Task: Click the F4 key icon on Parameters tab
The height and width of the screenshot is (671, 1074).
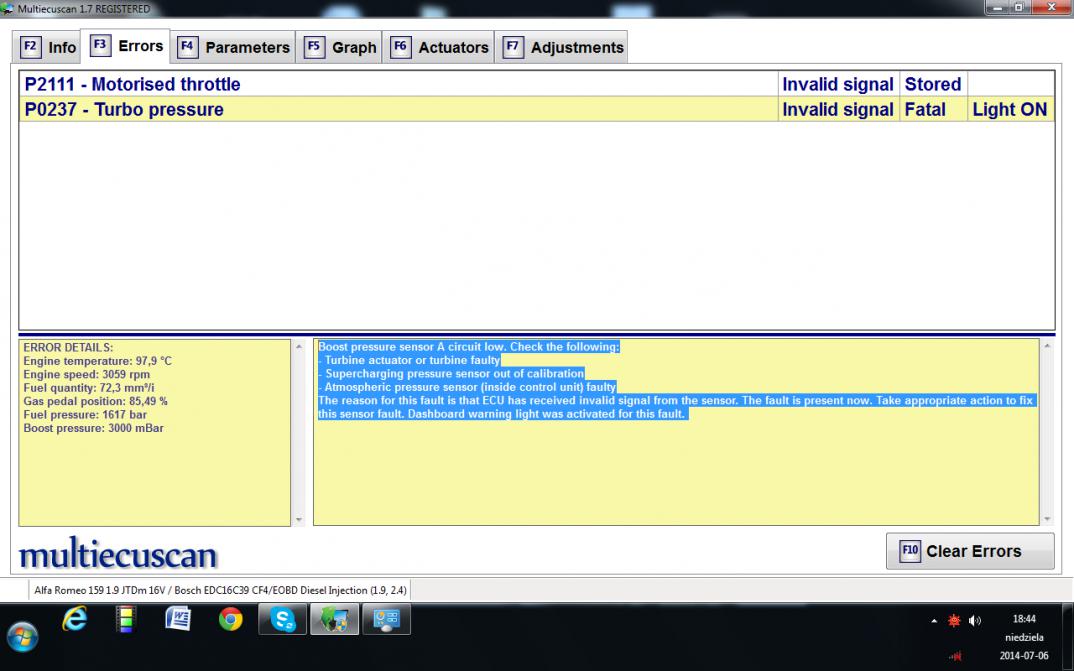Action: tap(187, 47)
